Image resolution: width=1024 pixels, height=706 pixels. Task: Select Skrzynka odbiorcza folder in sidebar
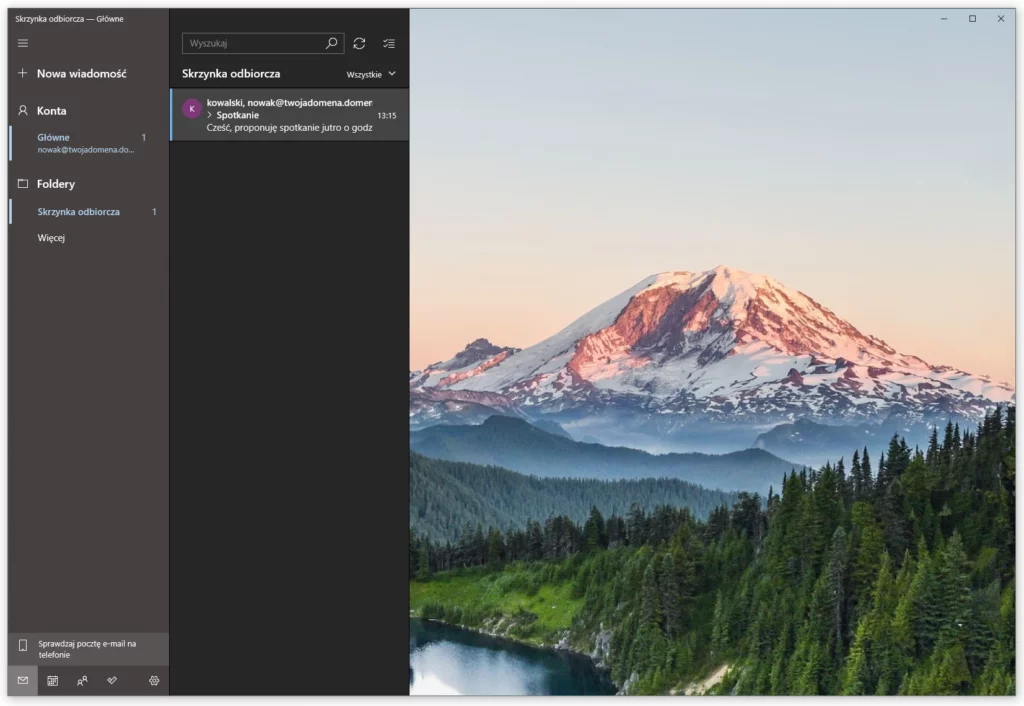pos(79,212)
